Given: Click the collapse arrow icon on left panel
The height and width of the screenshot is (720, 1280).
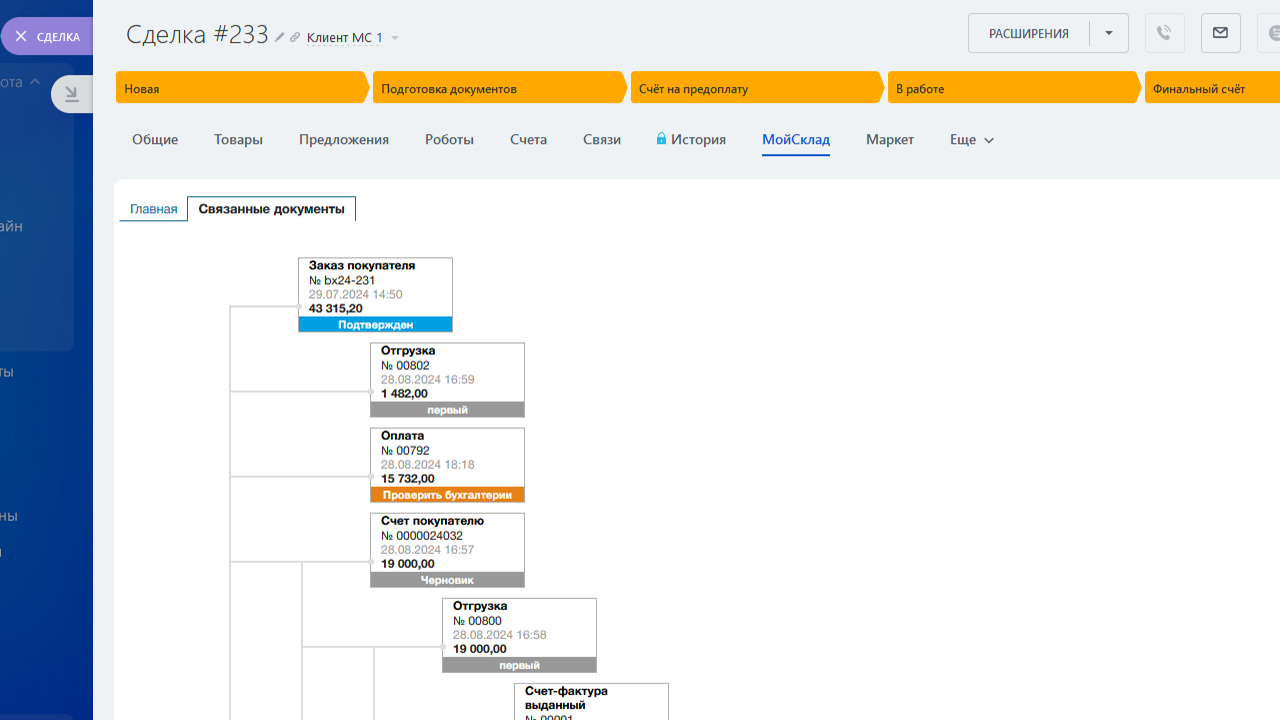Looking at the screenshot, I should (71, 94).
